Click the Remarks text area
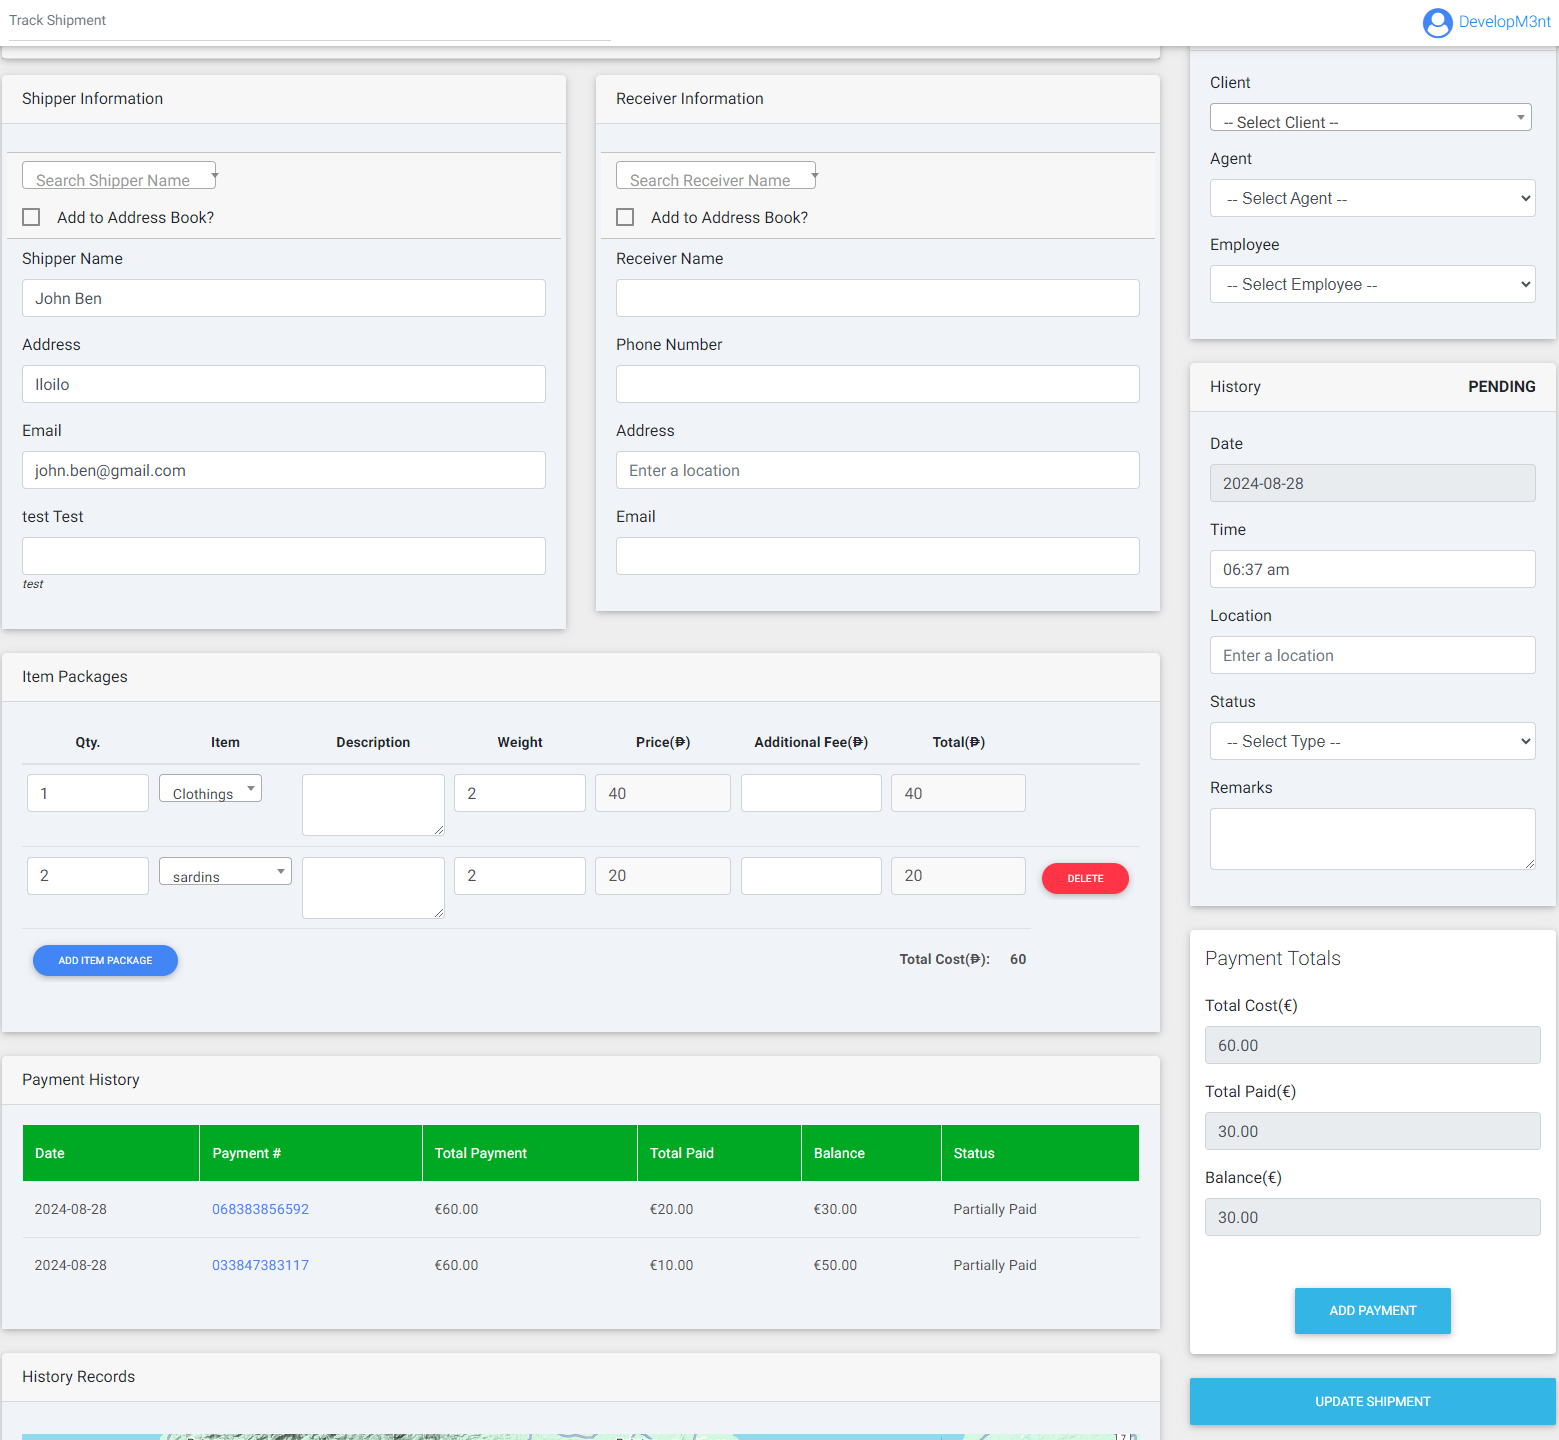Screen dimensions: 1559x1440 1372,838
